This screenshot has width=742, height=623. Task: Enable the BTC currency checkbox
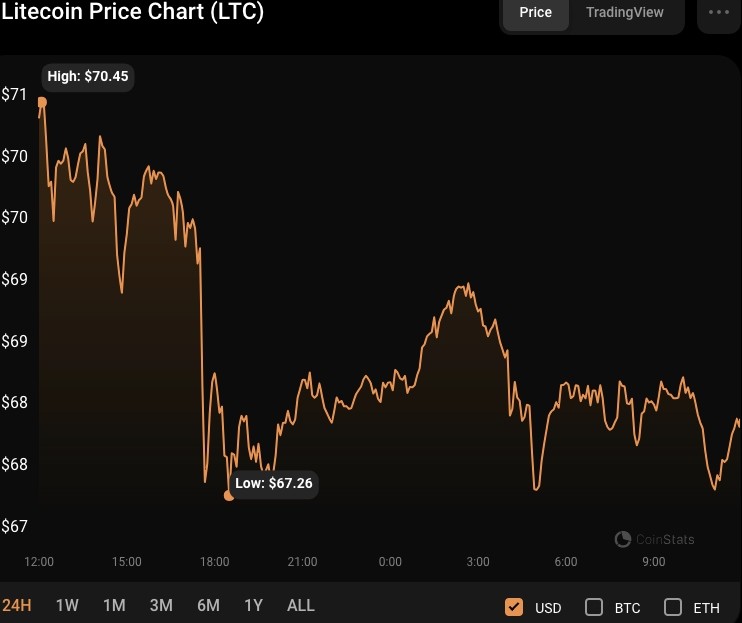(594, 607)
